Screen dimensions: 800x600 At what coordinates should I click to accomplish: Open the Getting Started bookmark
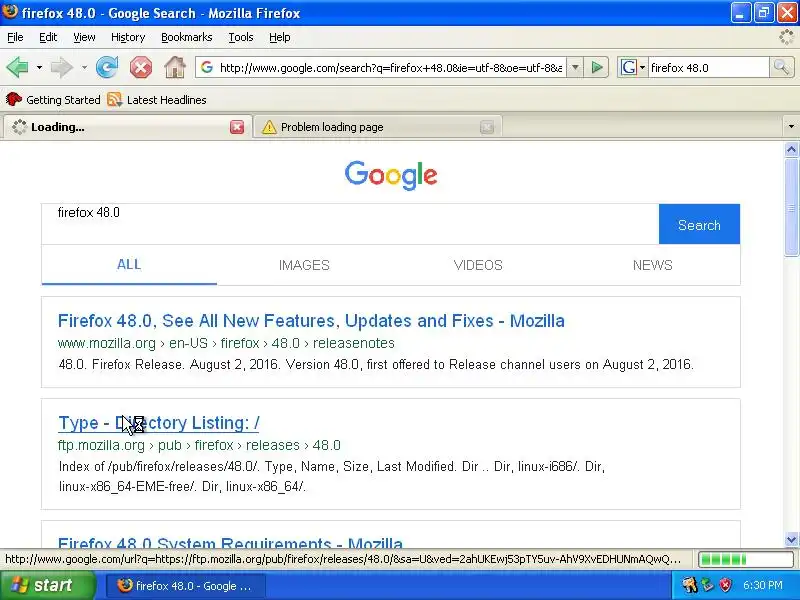point(53,99)
